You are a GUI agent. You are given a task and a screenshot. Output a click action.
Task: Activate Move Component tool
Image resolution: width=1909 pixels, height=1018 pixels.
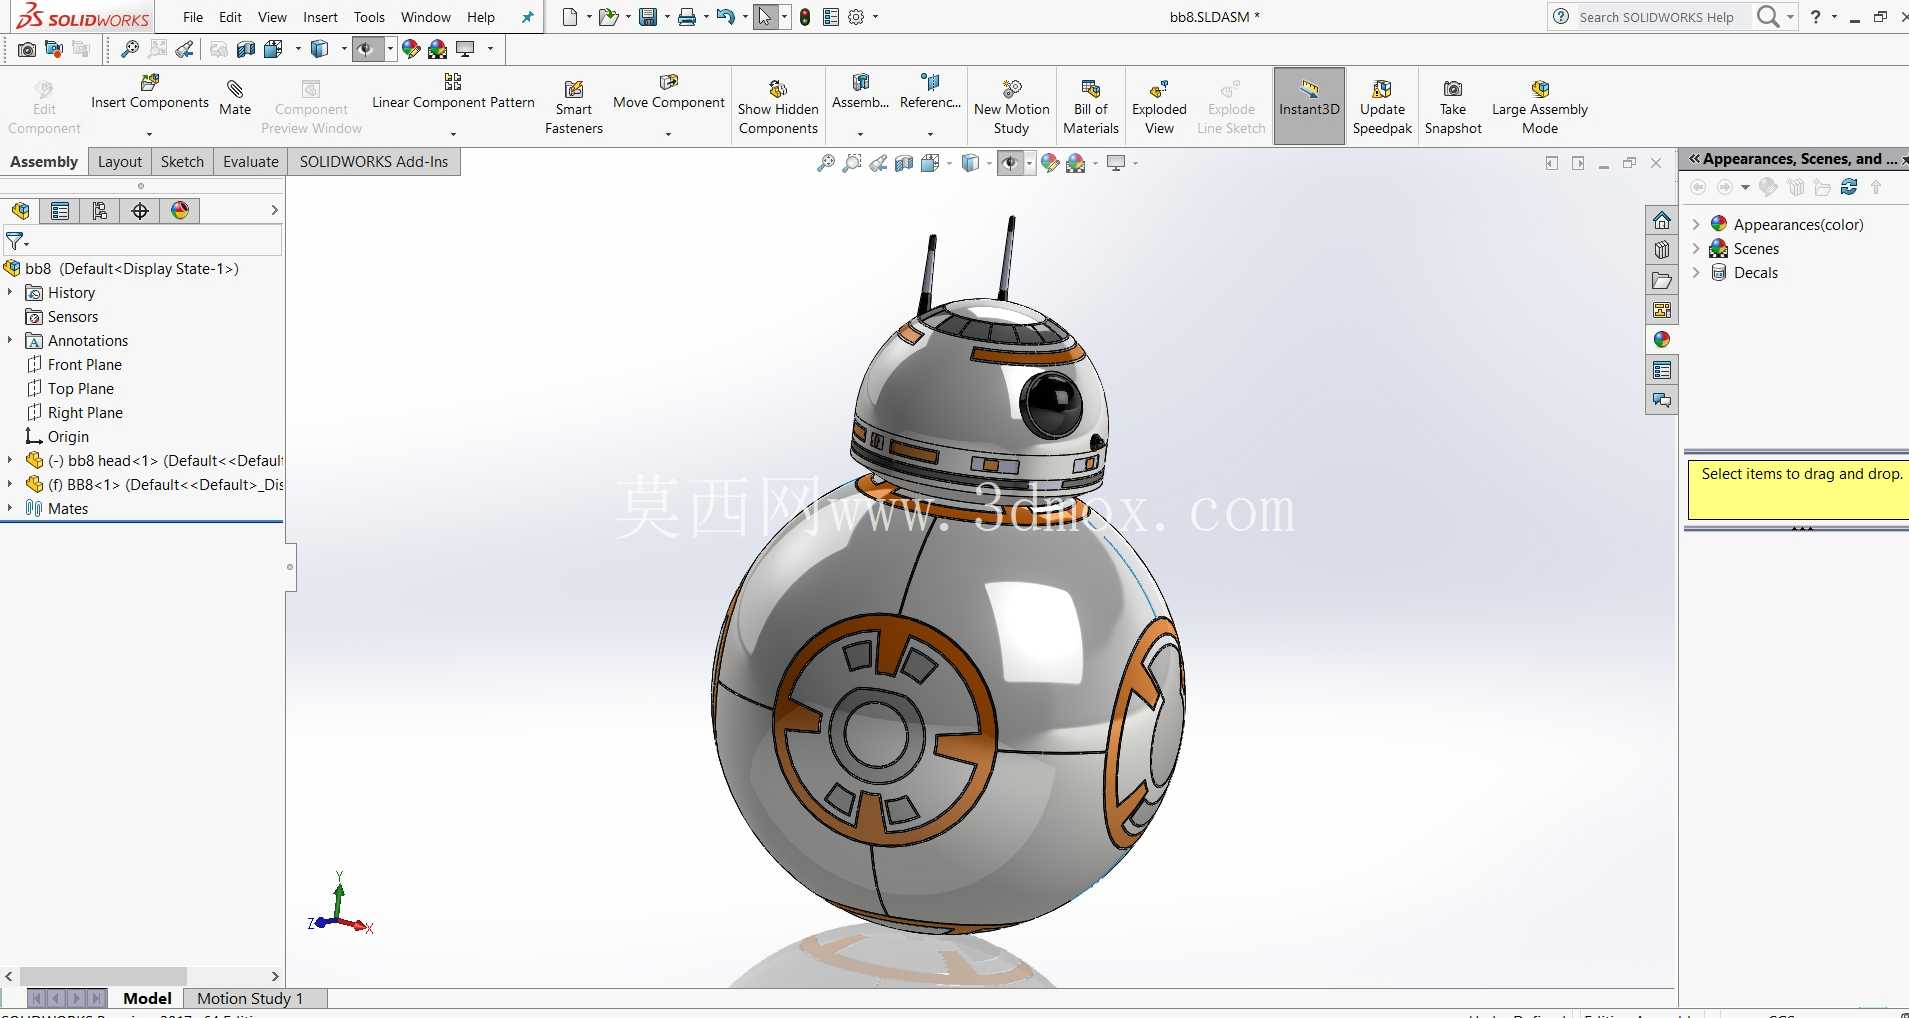[x=668, y=93]
